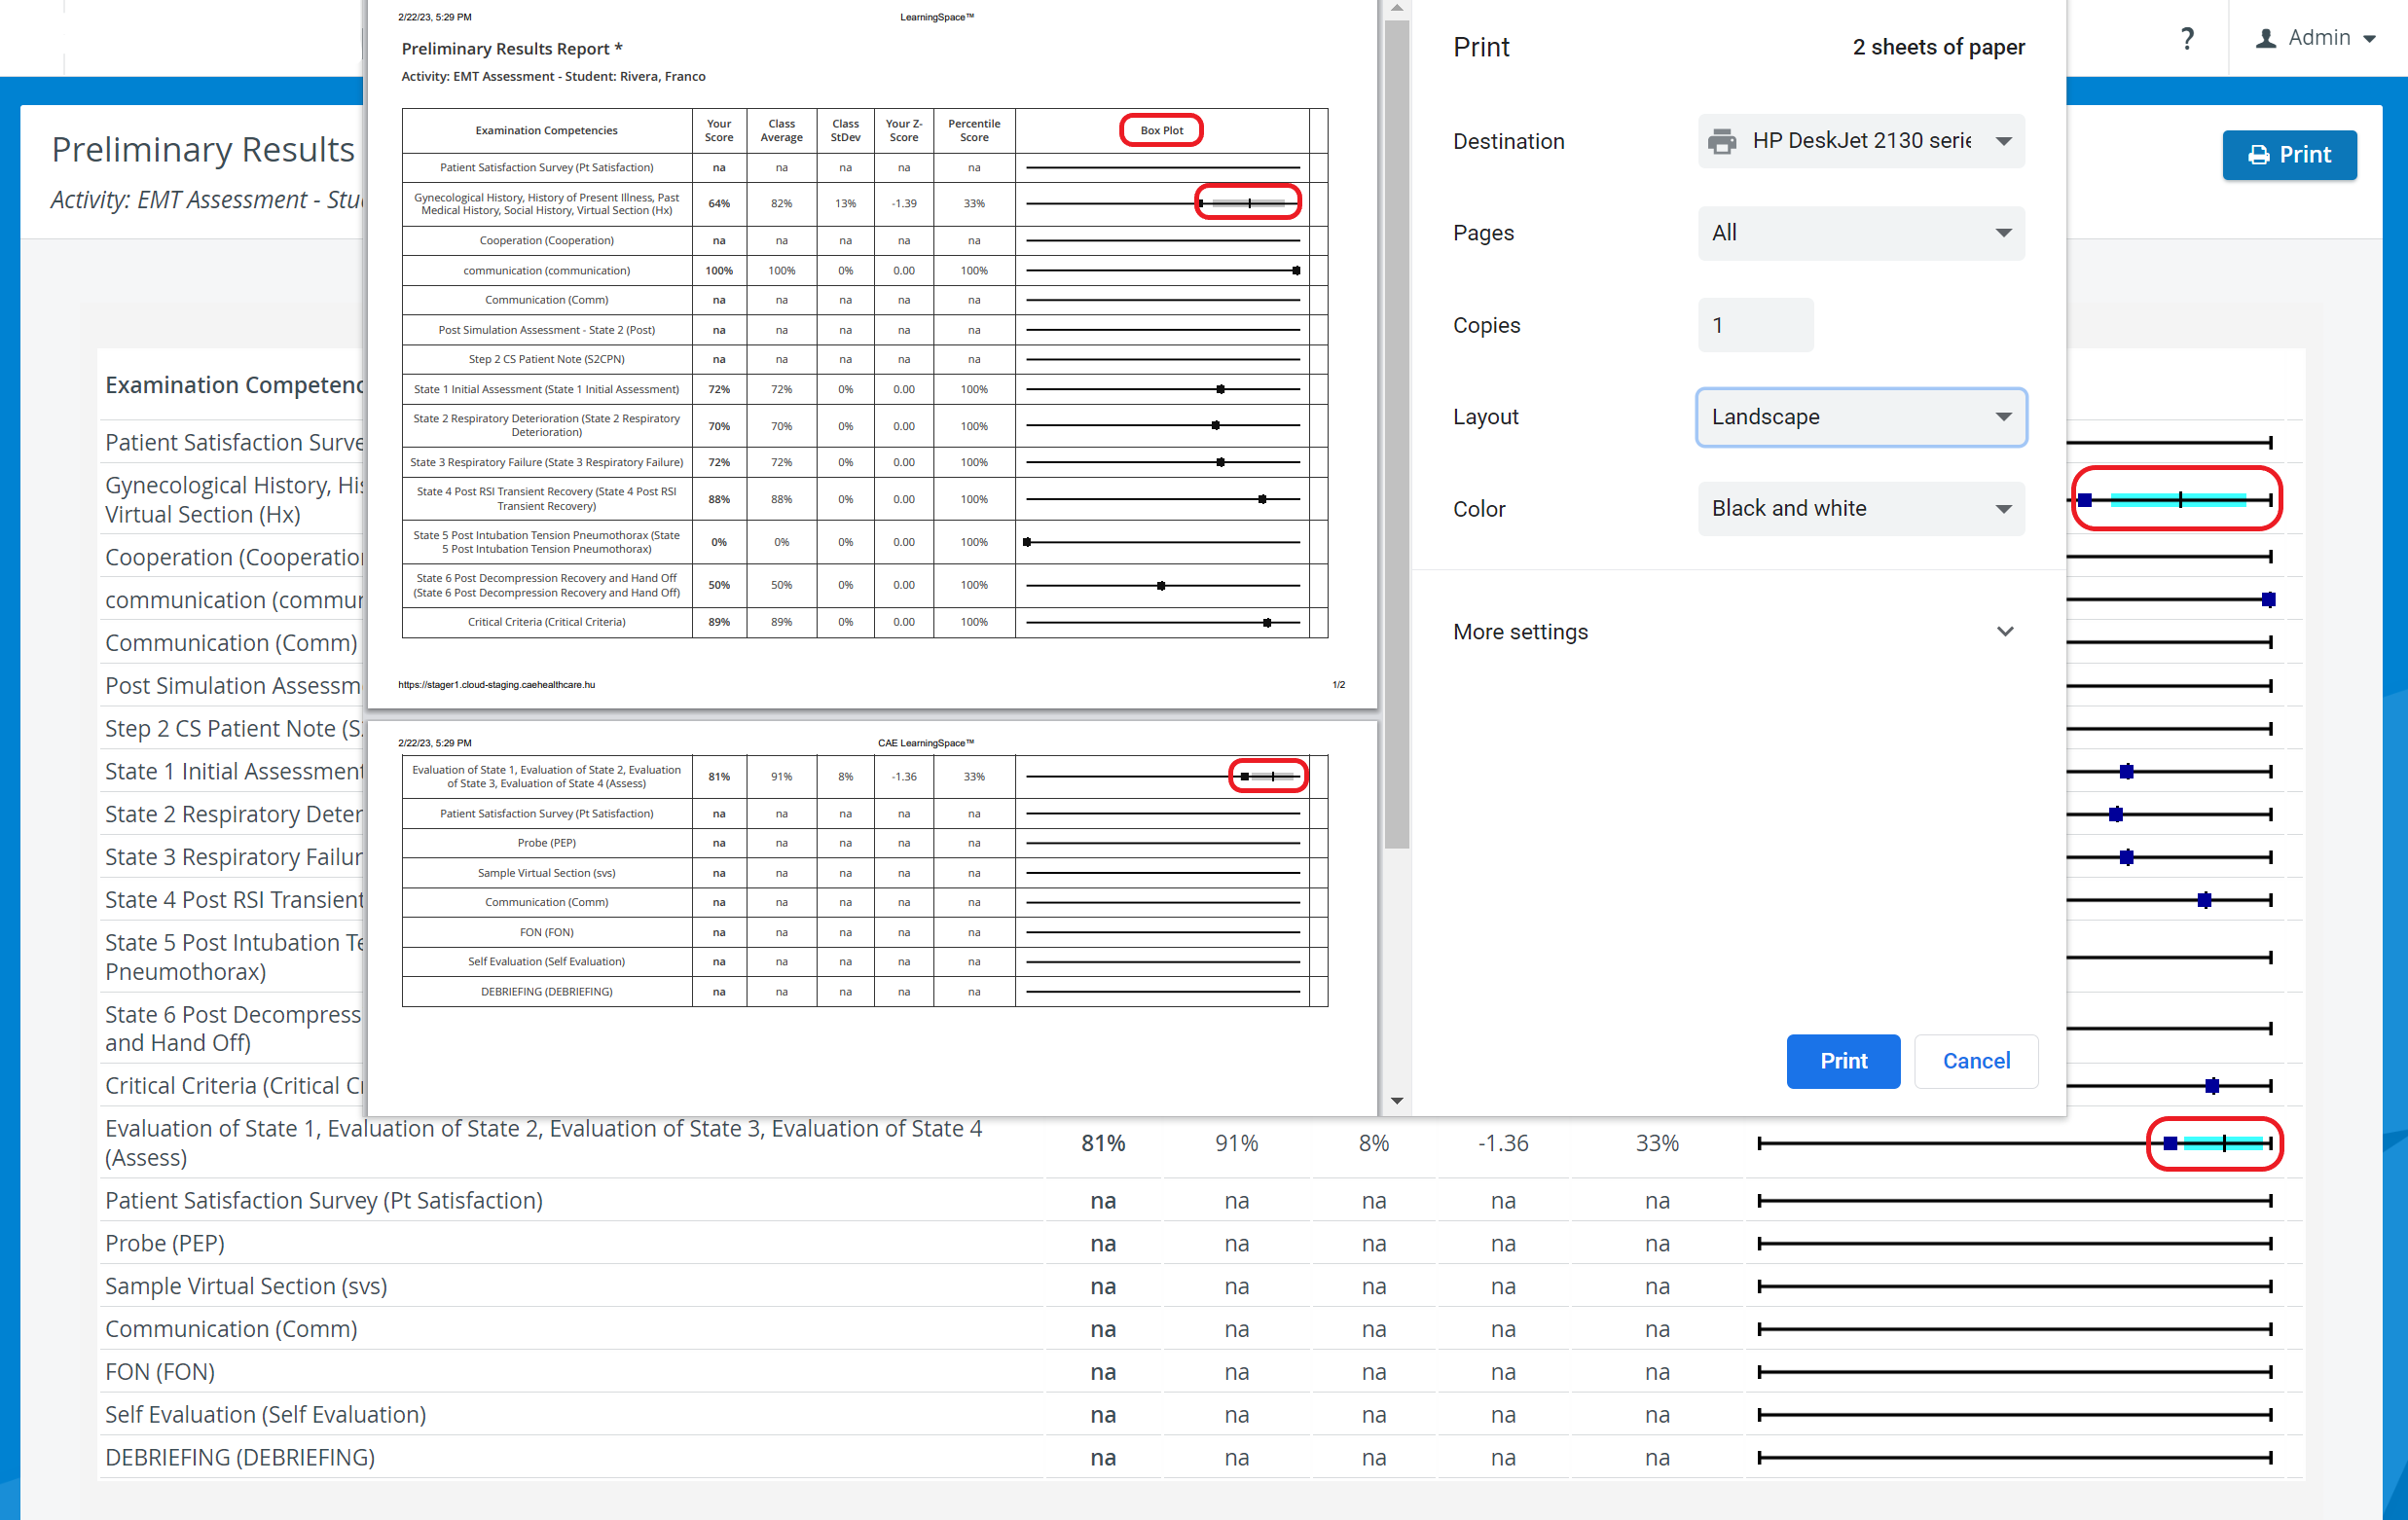Open the Pages dropdown set to All
The width and height of the screenshot is (2408, 1520).
point(1861,233)
